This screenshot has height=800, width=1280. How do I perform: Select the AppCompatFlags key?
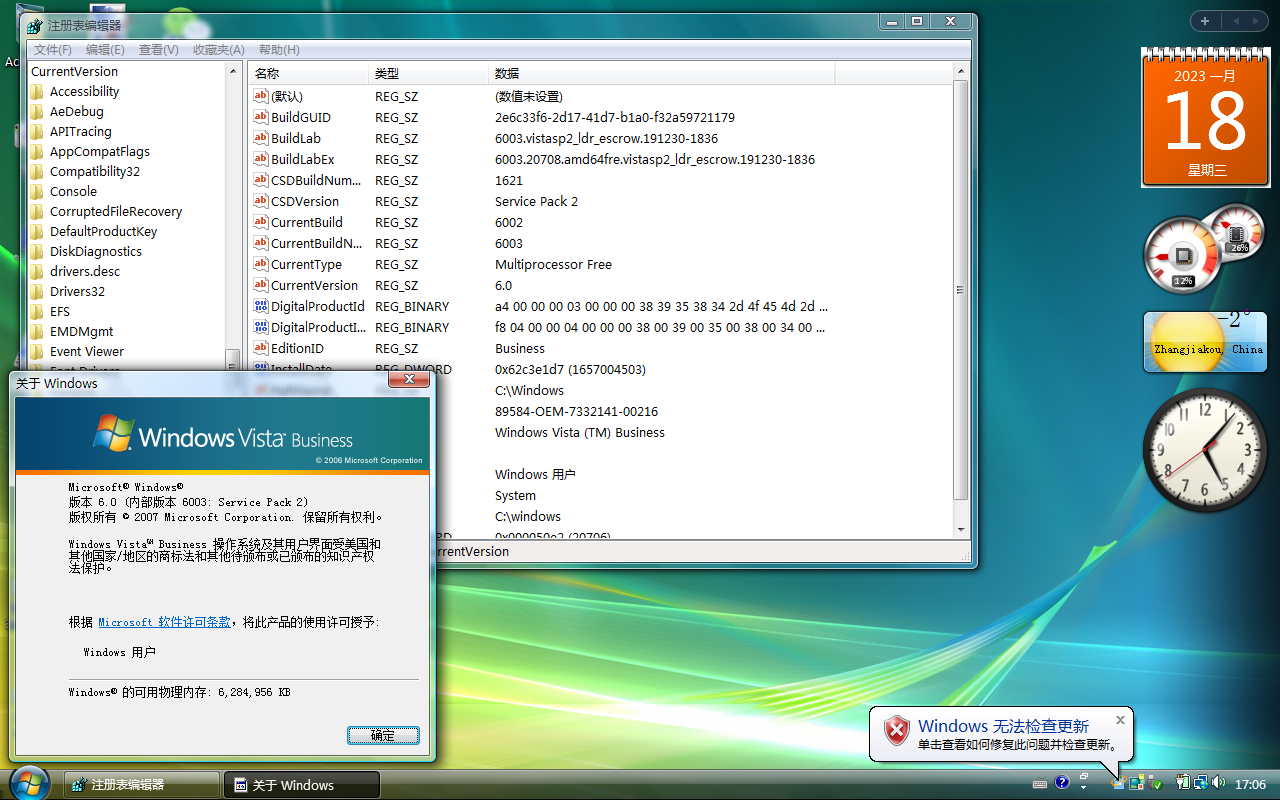coord(100,152)
